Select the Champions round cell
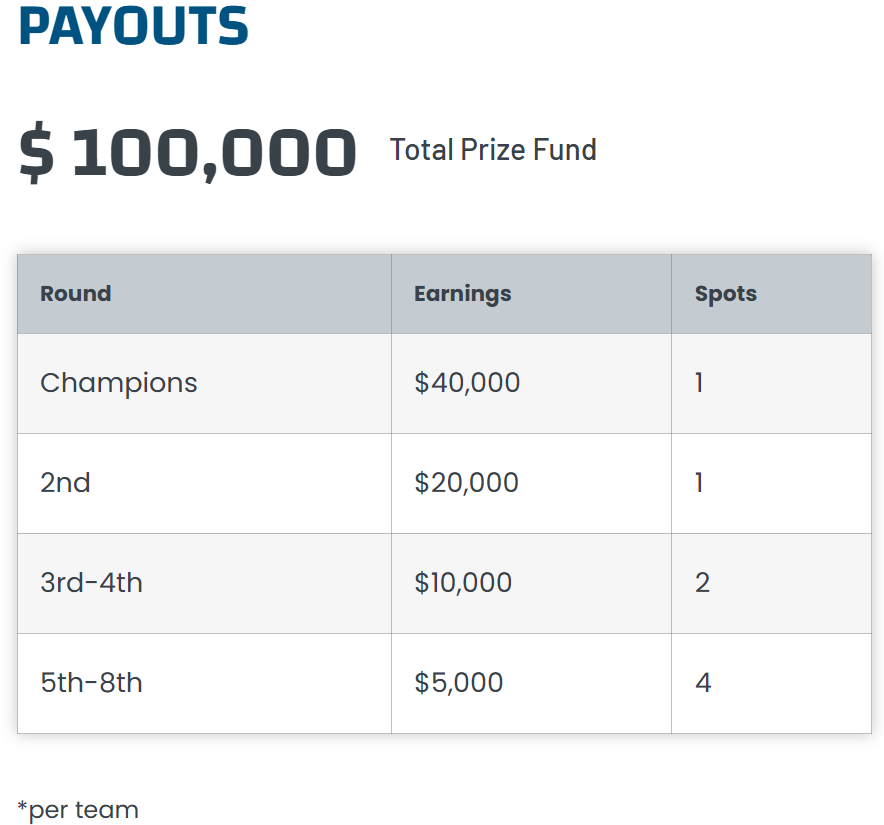The height and width of the screenshot is (825, 884). tap(119, 383)
